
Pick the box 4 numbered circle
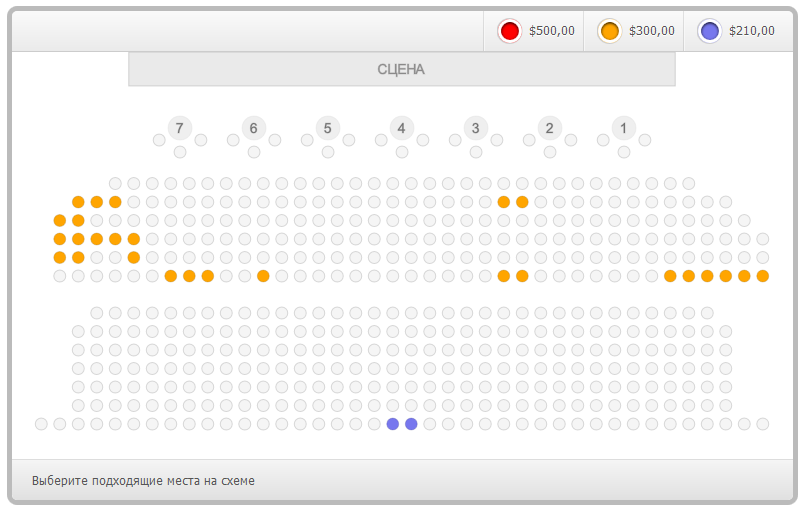tap(401, 128)
